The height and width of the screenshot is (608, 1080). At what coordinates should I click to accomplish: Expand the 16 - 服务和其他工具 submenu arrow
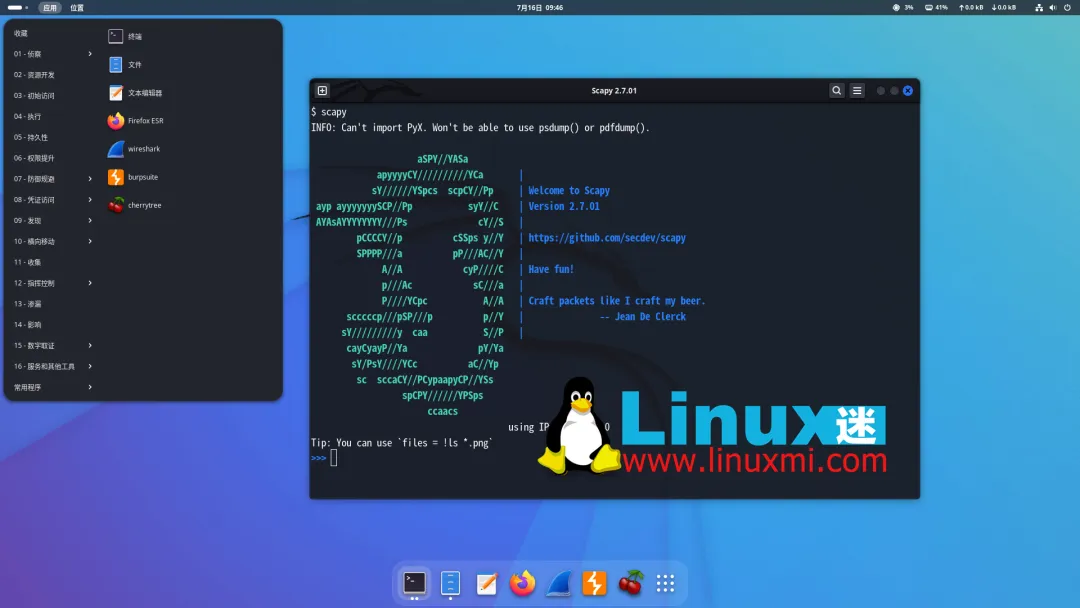point(90,366)
